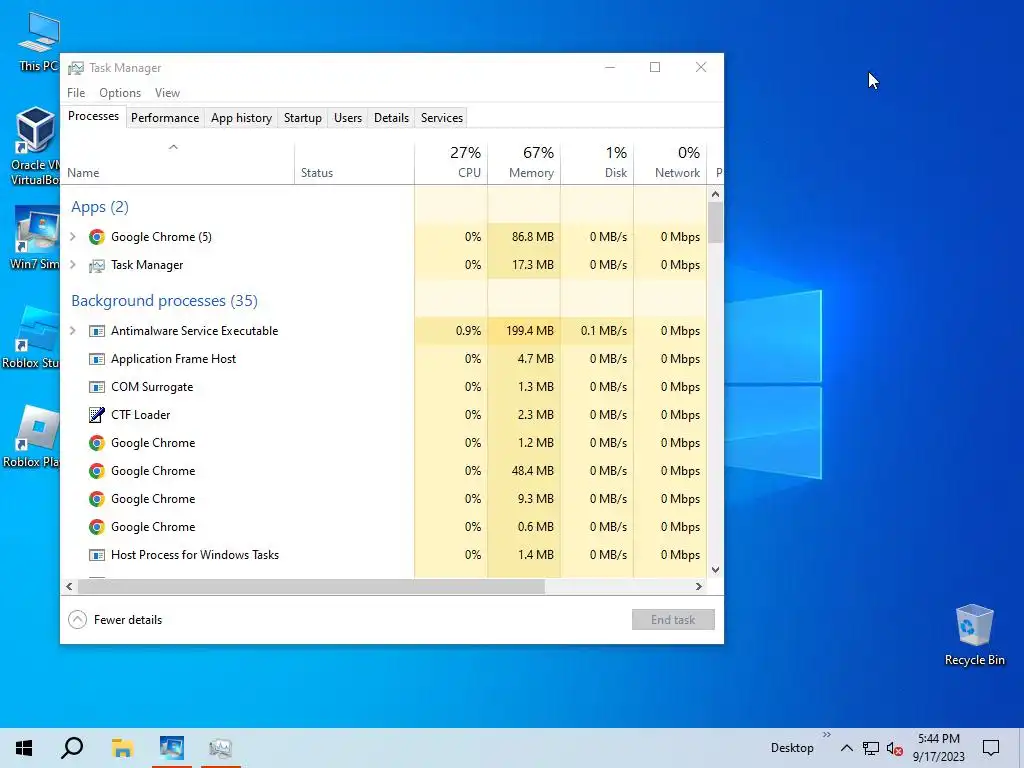Select the Roblox Player desktop shortcut
Viewport: 1024px width, 768px height.
pyautogui.click(x=31, y=436)
